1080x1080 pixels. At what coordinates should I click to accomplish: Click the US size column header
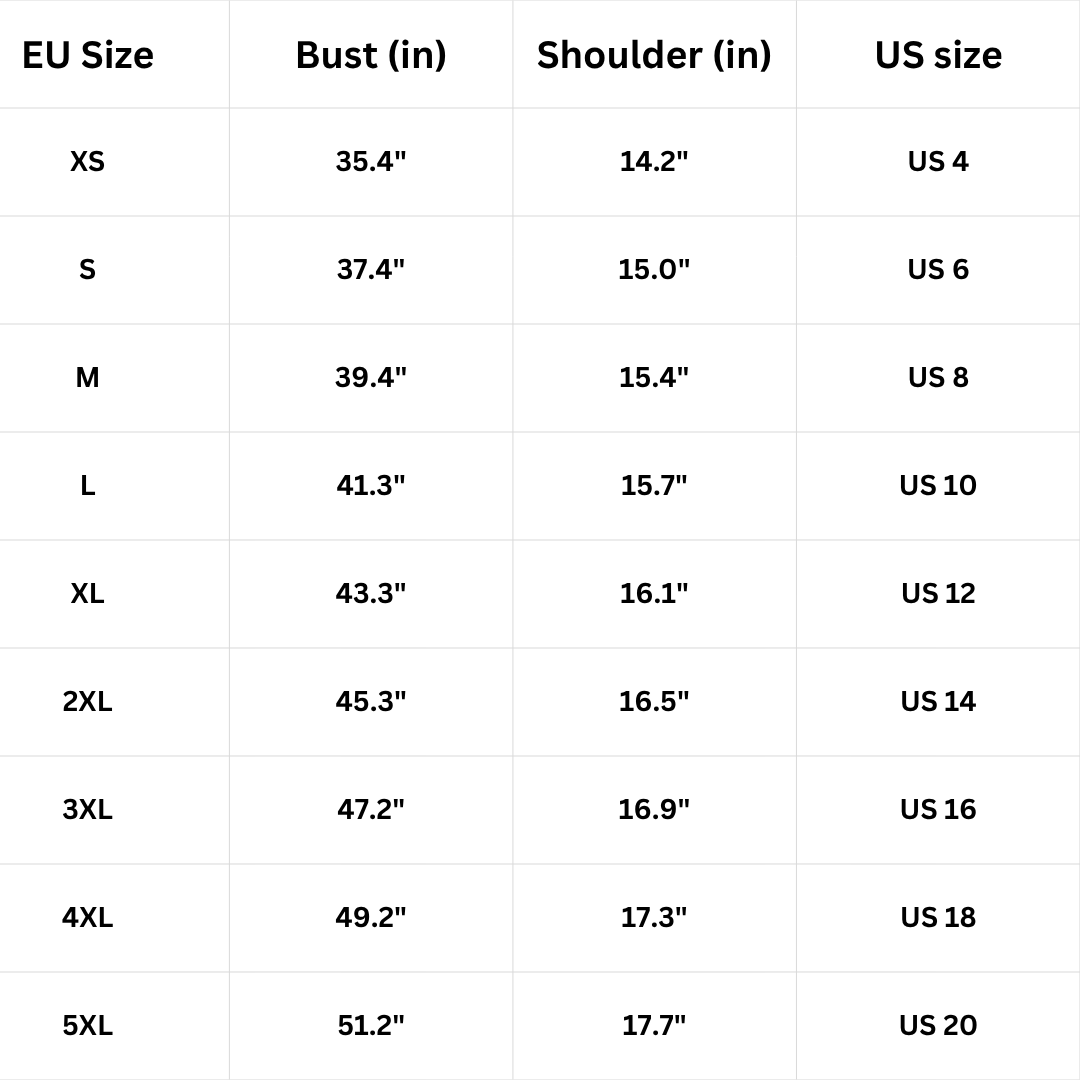click(938, 55)
